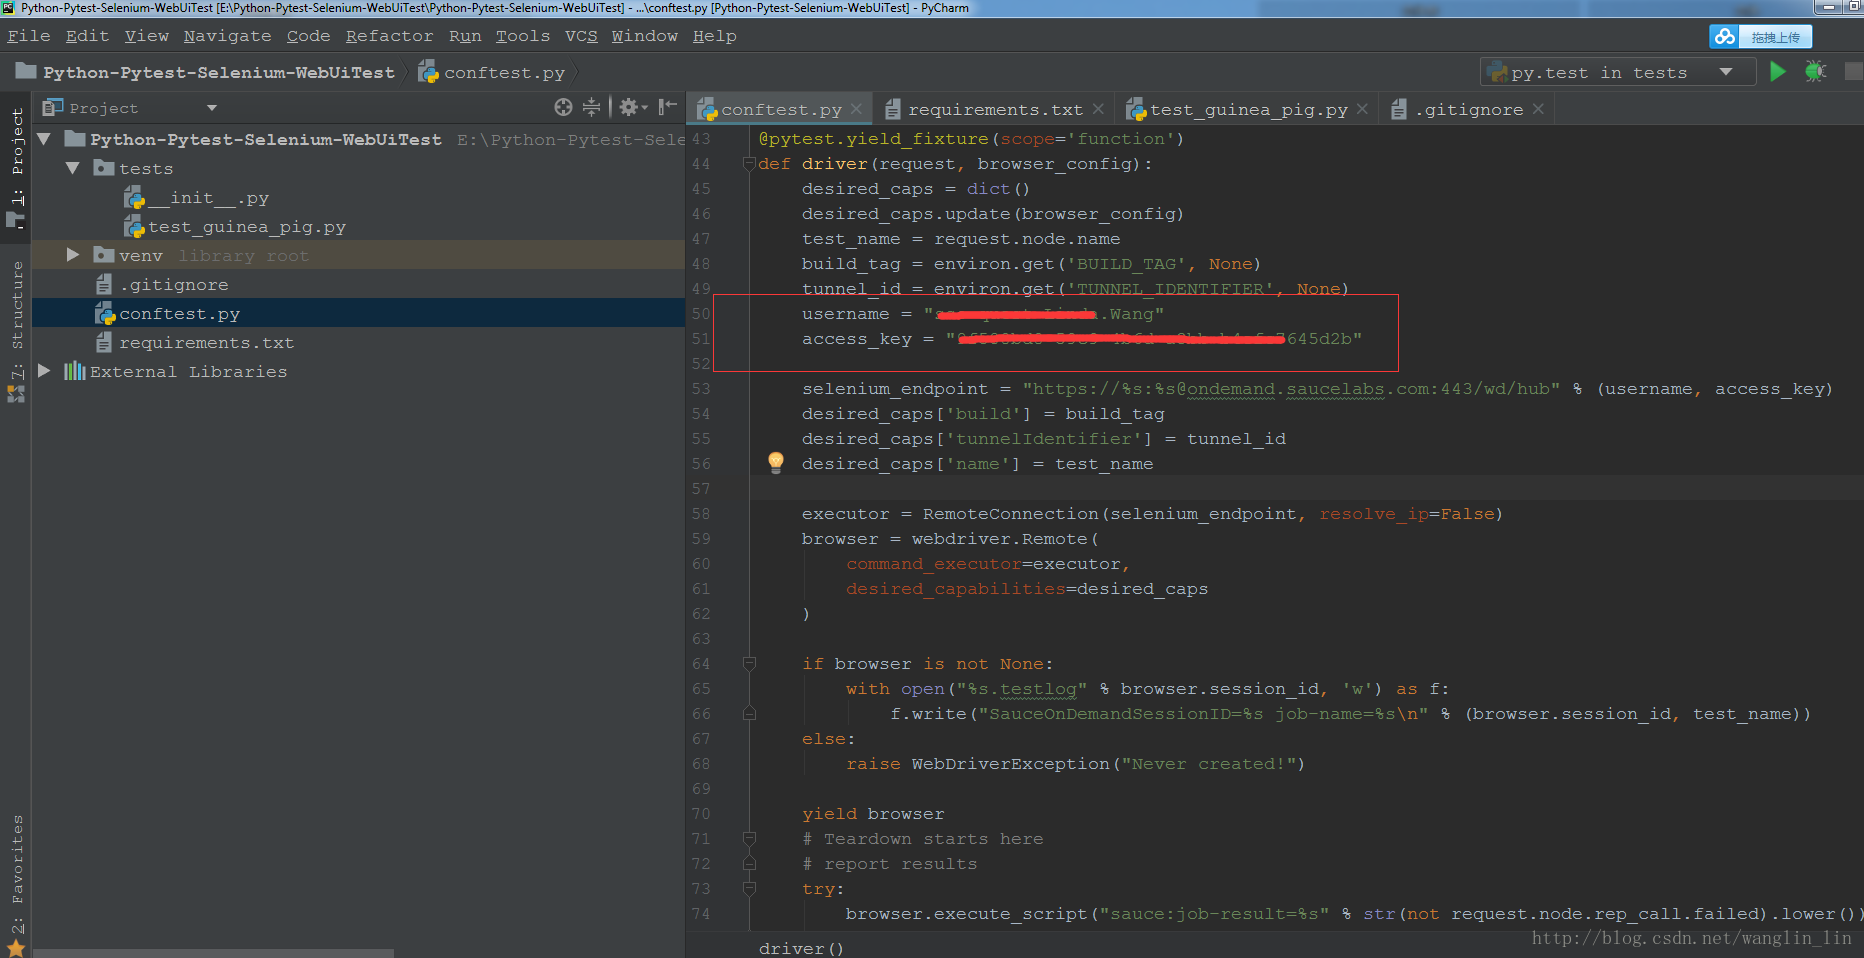Screen dimensions: 1864x958
Task: Open the py.test run configuration dropdown
Action: (x=1725, y=72)
